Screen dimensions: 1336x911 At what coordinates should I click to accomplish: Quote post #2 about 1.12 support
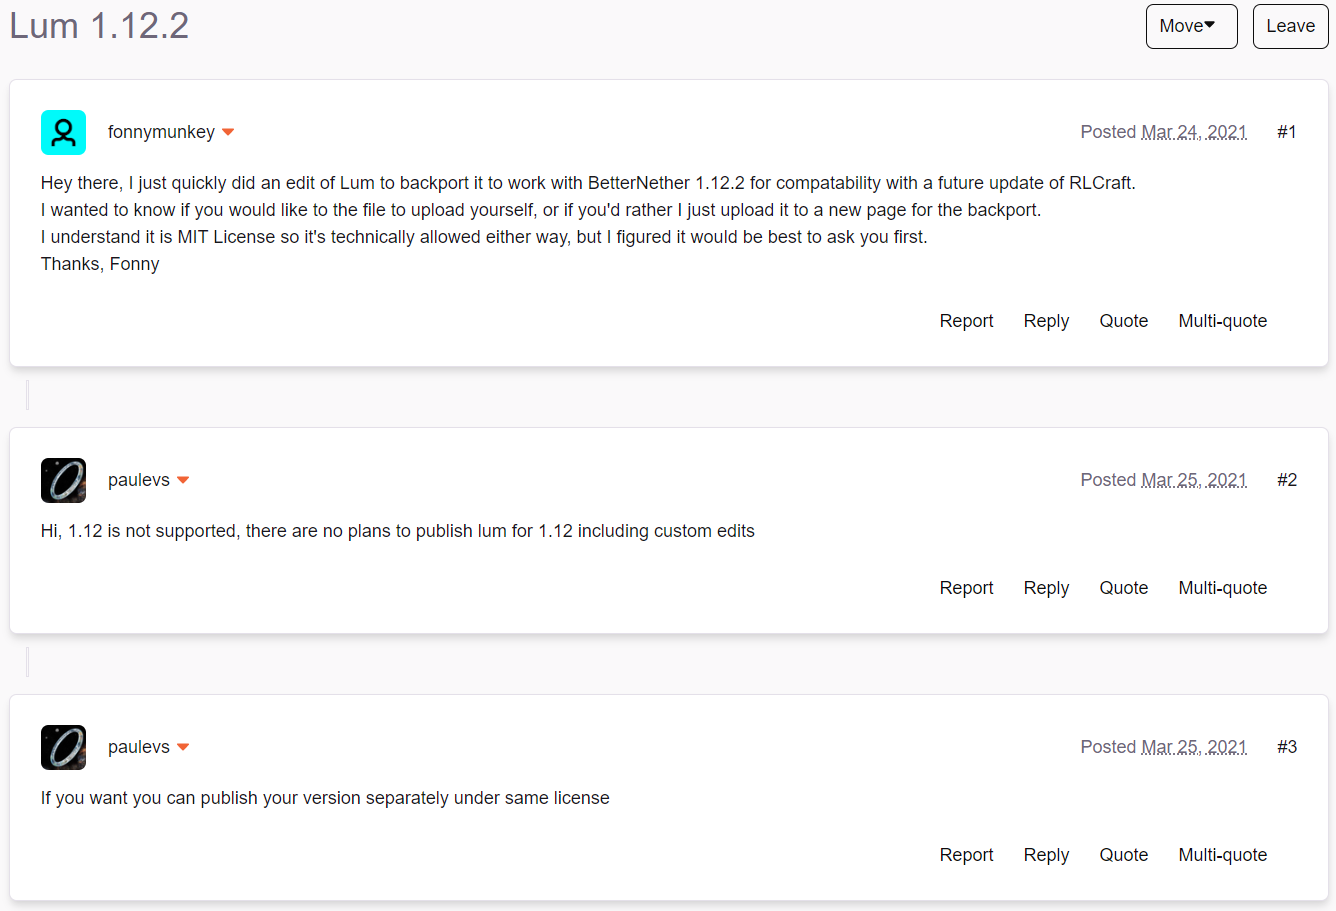coord(1123,588)
